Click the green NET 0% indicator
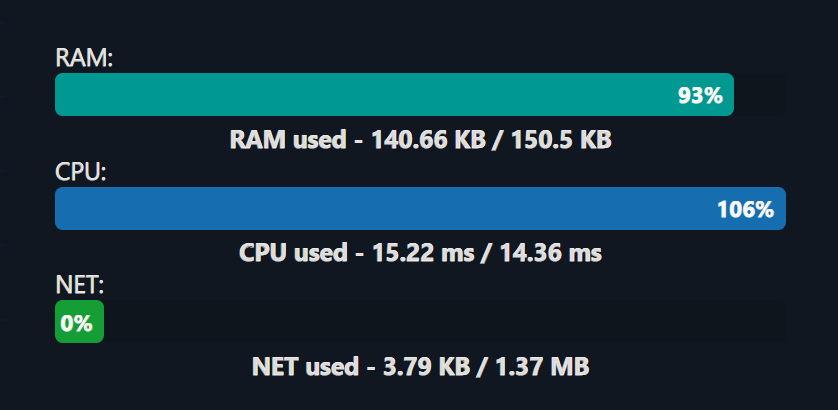This screenshot has height=410, width=838. (79, 321)
